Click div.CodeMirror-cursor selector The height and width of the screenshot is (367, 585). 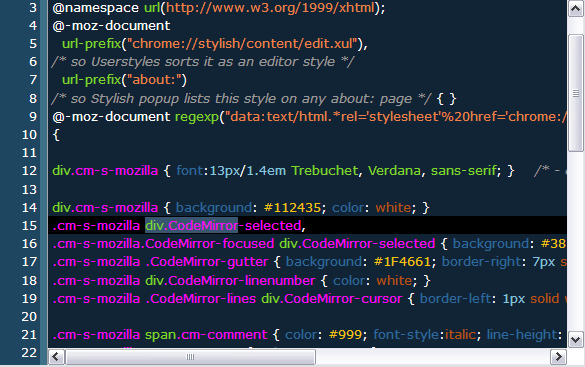pyautogui.click(x=332, y=299)
